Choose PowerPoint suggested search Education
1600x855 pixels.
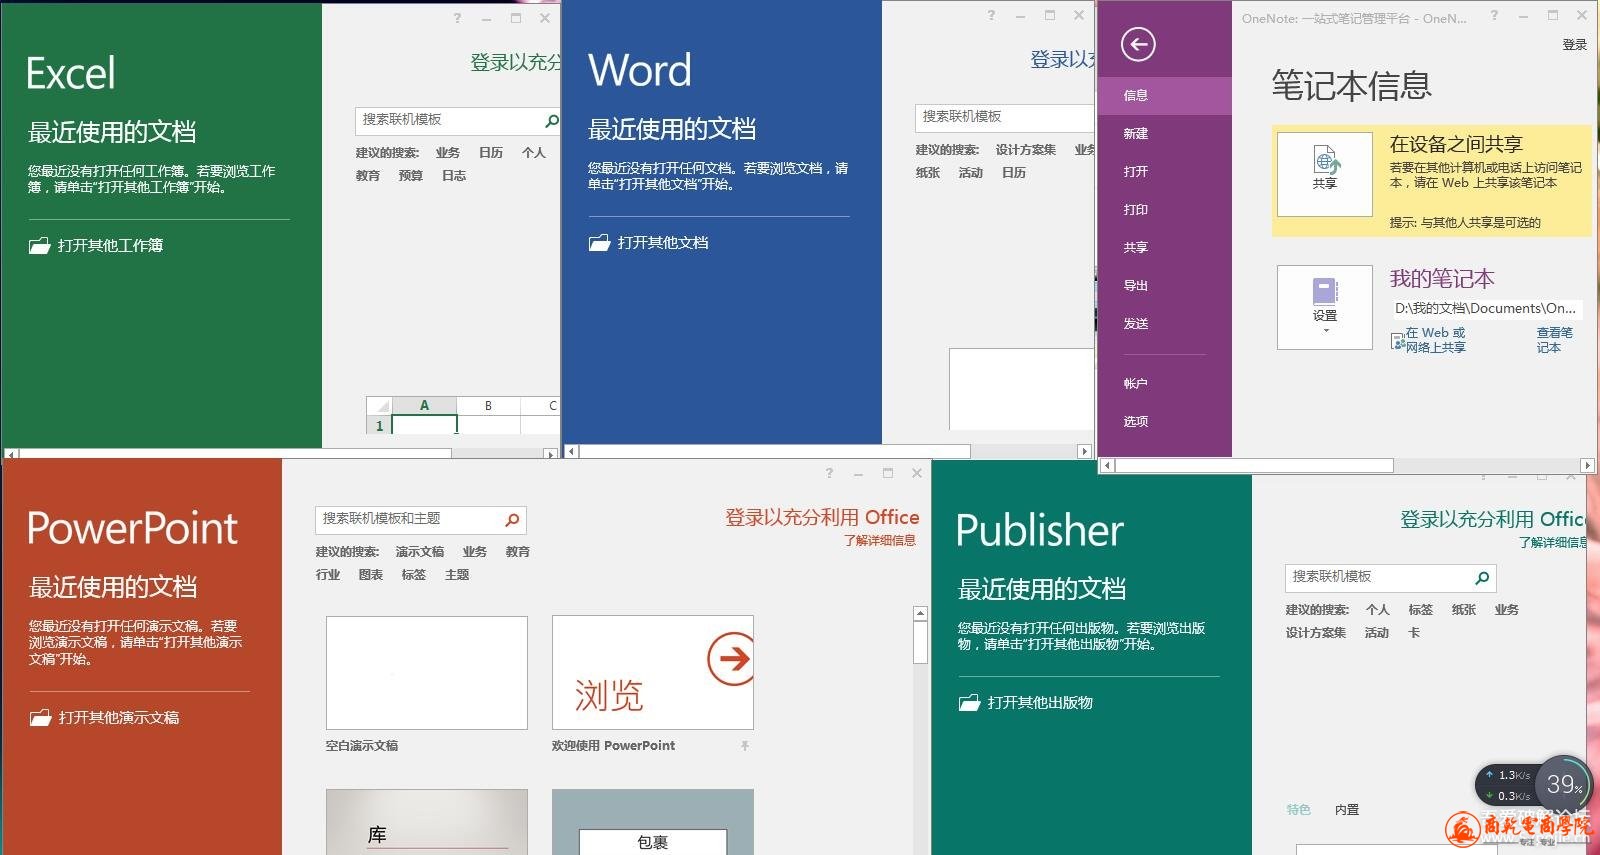[518, 552]
